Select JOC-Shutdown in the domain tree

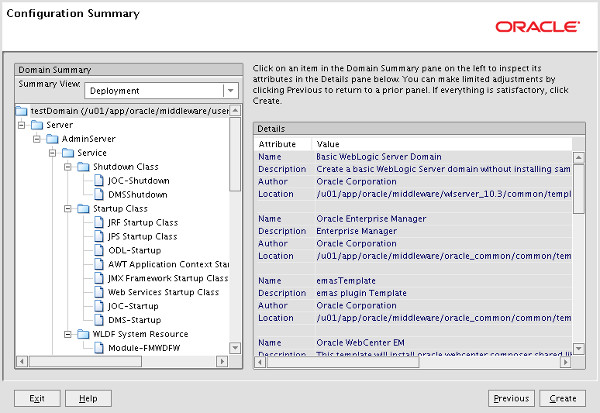(139, 181)
